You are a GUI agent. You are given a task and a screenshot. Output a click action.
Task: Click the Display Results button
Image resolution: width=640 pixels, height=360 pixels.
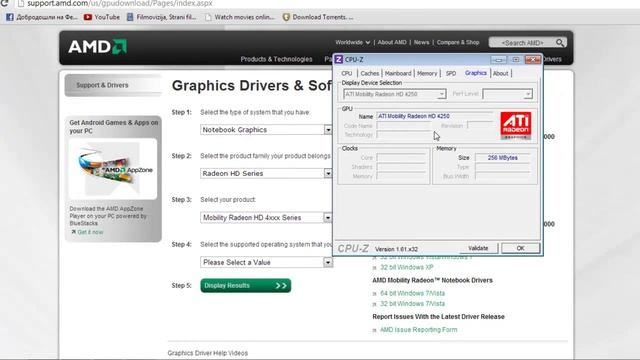(246, 286)
